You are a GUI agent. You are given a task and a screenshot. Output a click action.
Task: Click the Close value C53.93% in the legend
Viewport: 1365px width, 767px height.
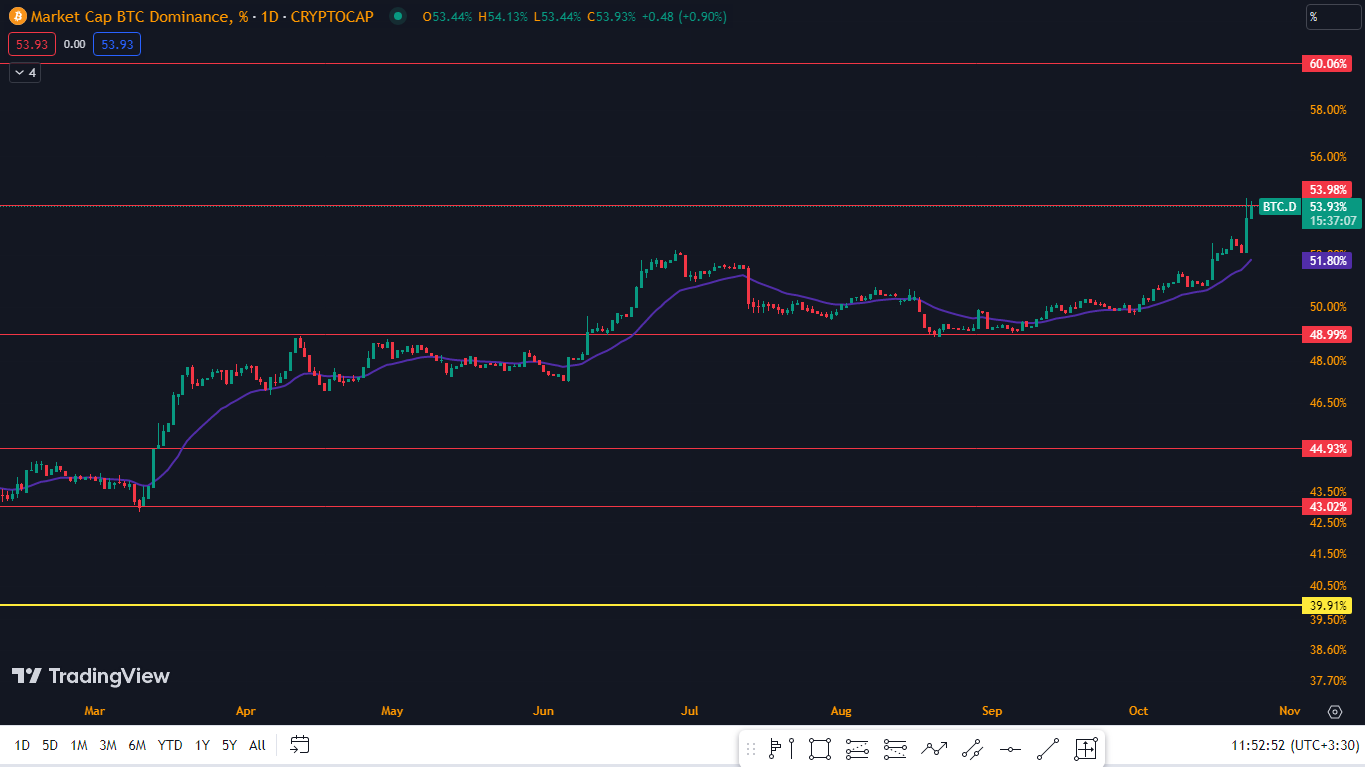610,17
